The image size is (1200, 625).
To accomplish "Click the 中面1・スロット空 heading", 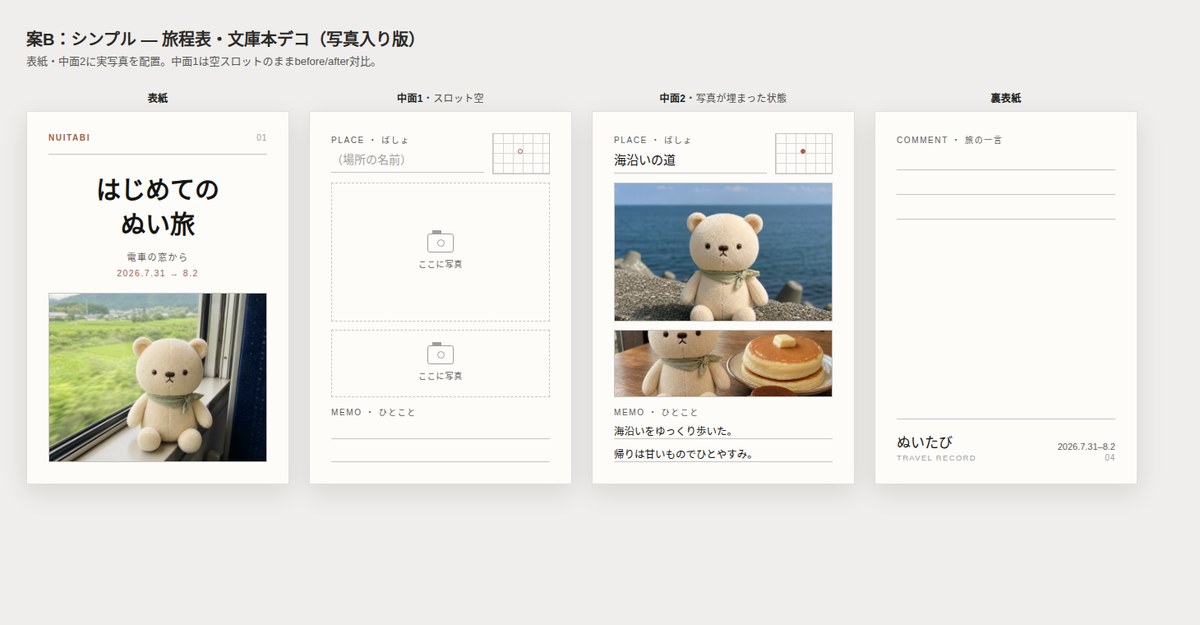I will (x=440, y=98).
